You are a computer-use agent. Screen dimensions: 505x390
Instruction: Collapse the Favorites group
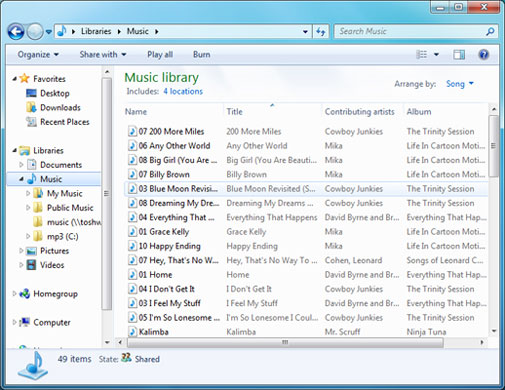click(14, 79)
